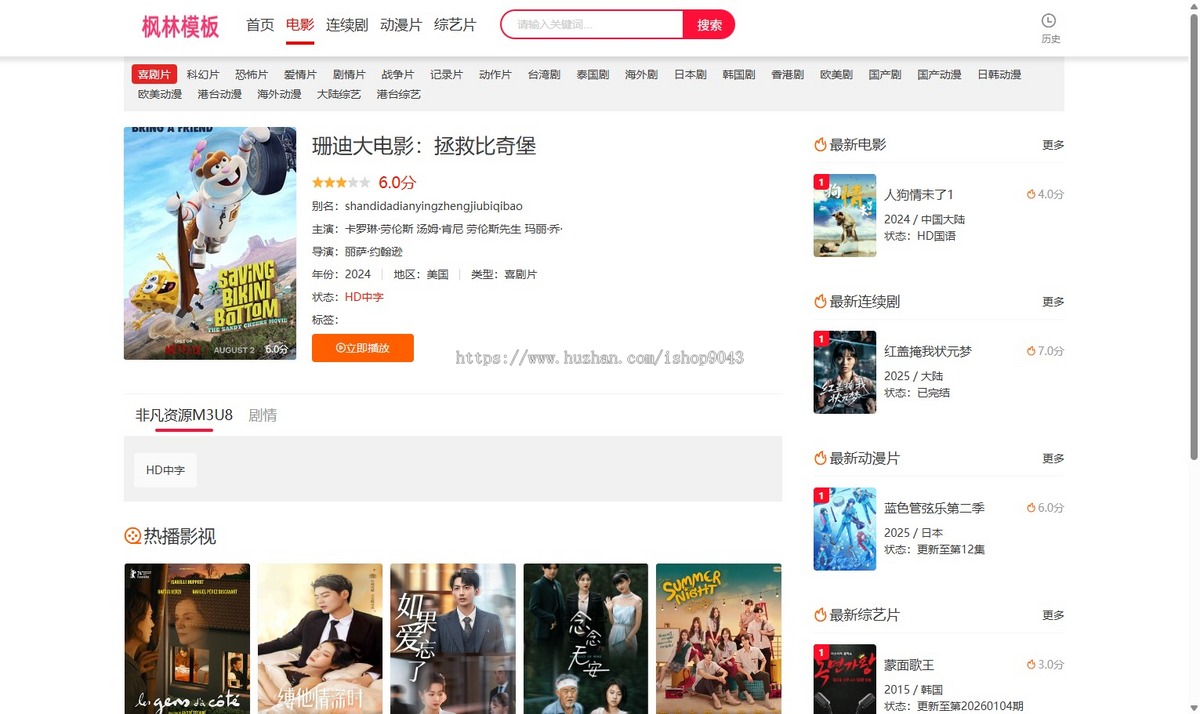Select the 爱情片 category
1200x714 pixels.
tap(300, 75)
